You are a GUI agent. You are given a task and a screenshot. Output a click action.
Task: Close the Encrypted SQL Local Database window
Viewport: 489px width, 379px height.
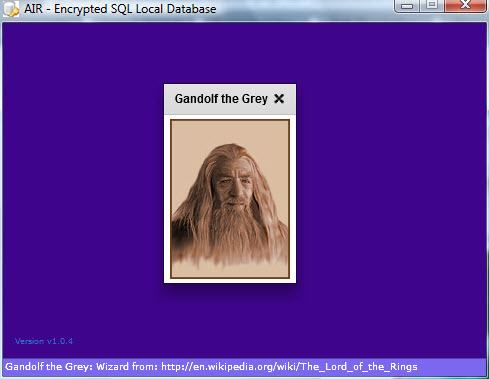pos(465,6)
